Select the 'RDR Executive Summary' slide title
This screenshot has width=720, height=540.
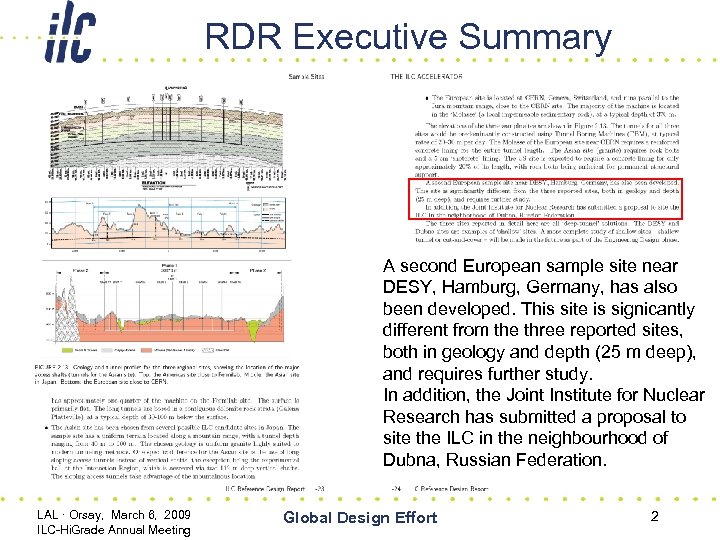point(408,36)
